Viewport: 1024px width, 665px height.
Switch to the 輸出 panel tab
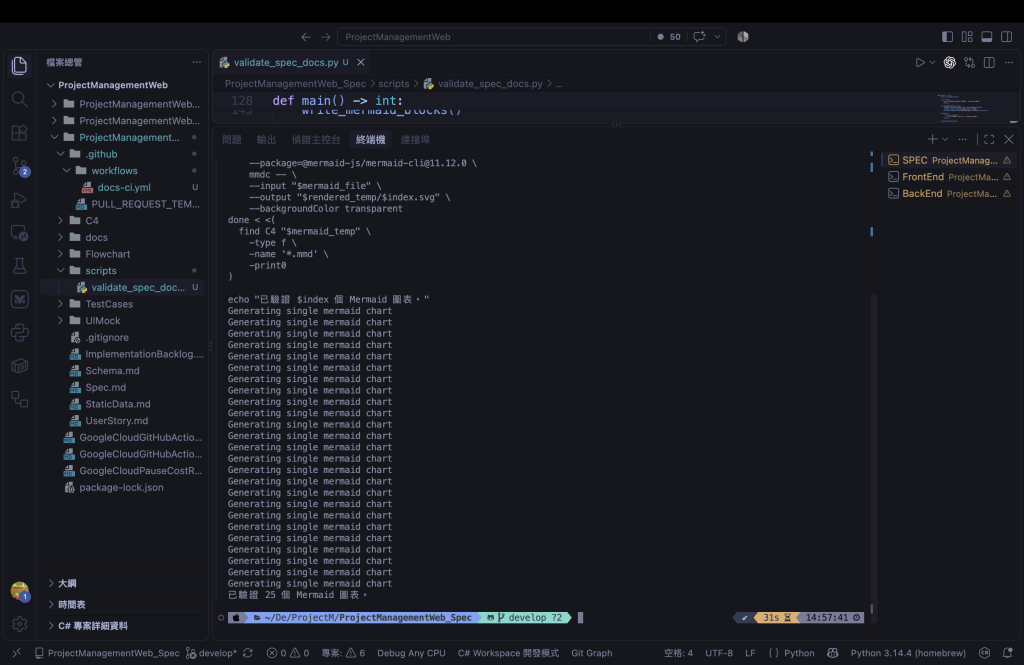pos(266,140)
